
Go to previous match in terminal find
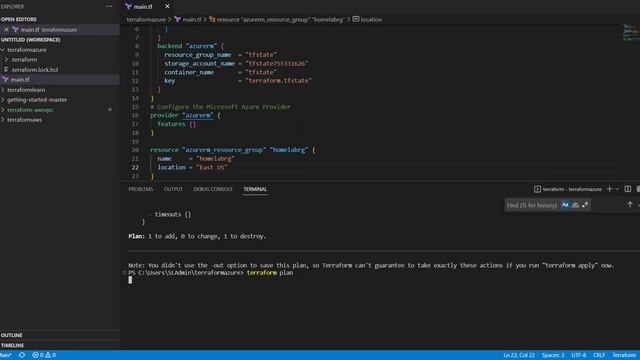point(630,205)
